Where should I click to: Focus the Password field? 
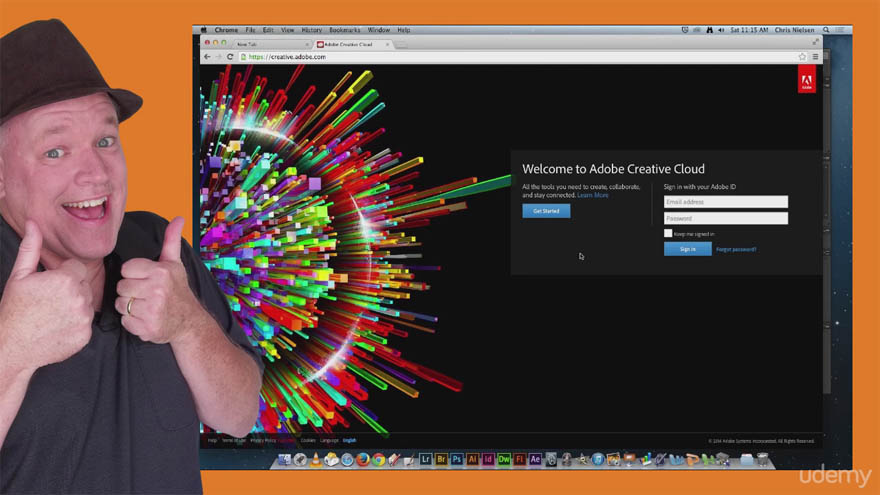point(726,218)
